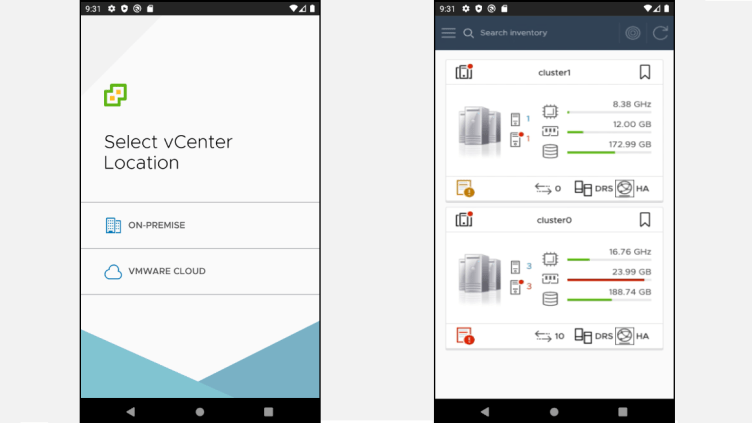Tap cluster1 172.99 GB value
Screen dimensions: 752x423
[x=630, y=144]
